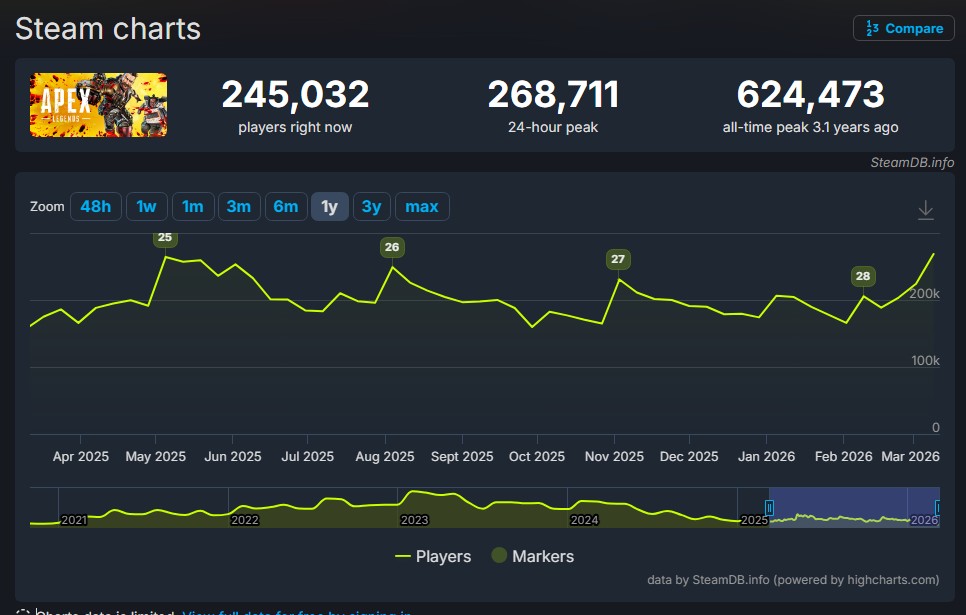Set chart zoom to 1w
Screen dimensions: 966x615
(x=146, y=207)
